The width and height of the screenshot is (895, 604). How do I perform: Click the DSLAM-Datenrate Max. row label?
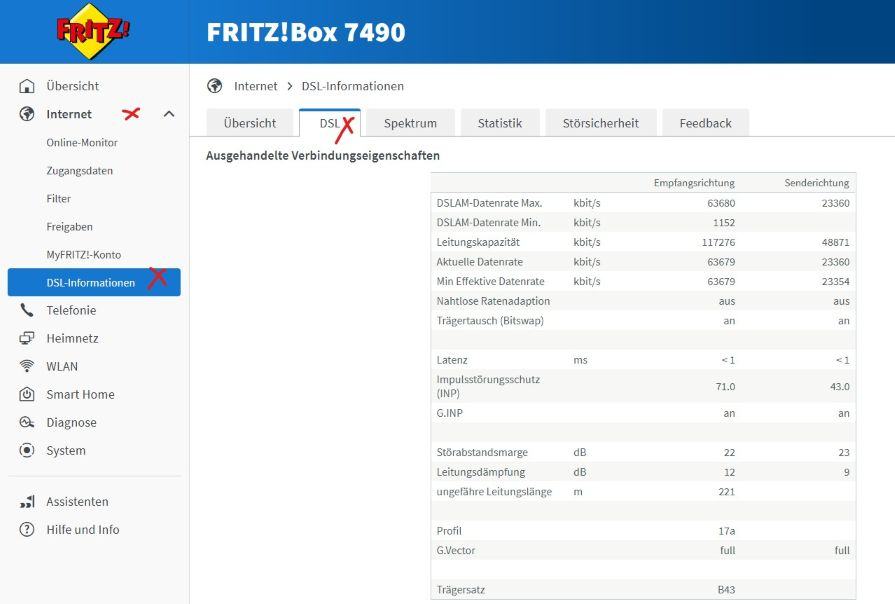coord(489,203)
